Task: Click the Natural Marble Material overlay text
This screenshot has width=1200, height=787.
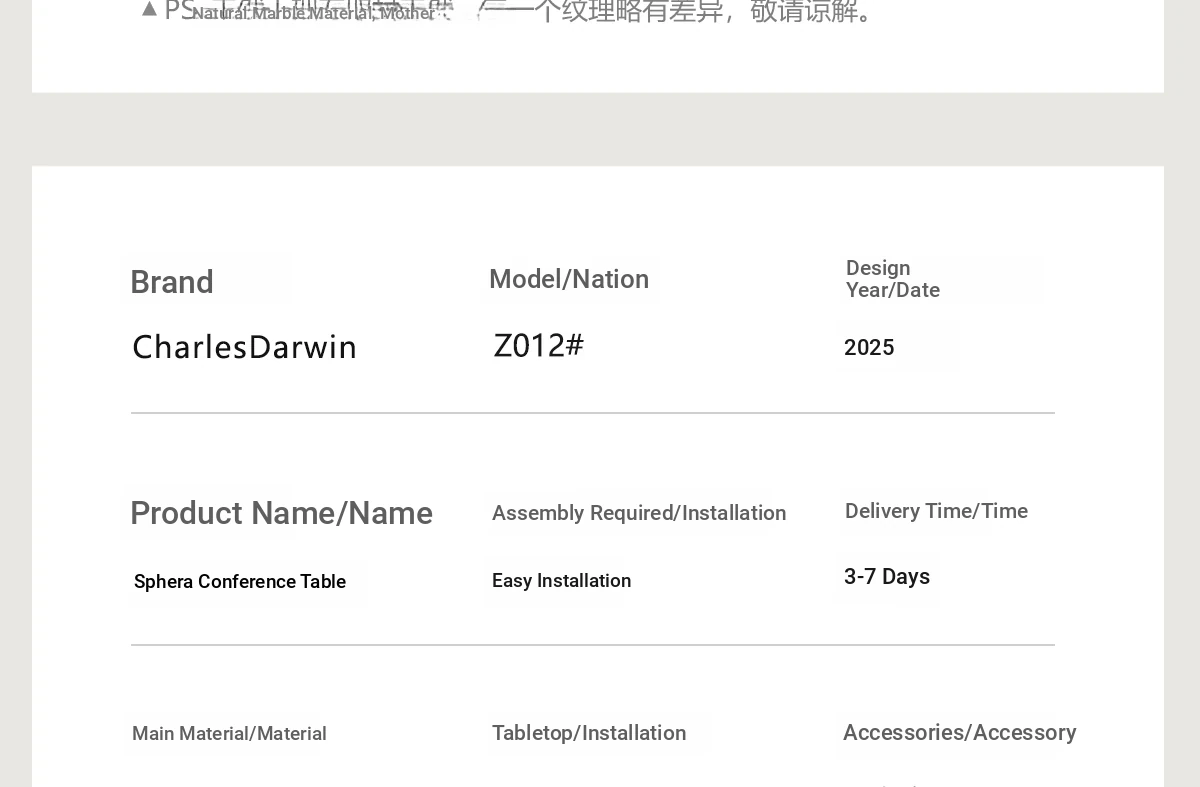Action: pyautogui.click(x=312, y=14)
